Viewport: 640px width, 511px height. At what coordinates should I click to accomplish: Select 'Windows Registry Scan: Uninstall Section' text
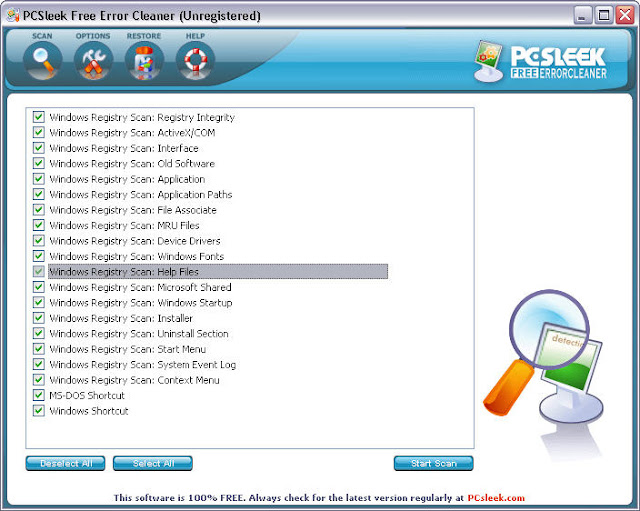139,334
